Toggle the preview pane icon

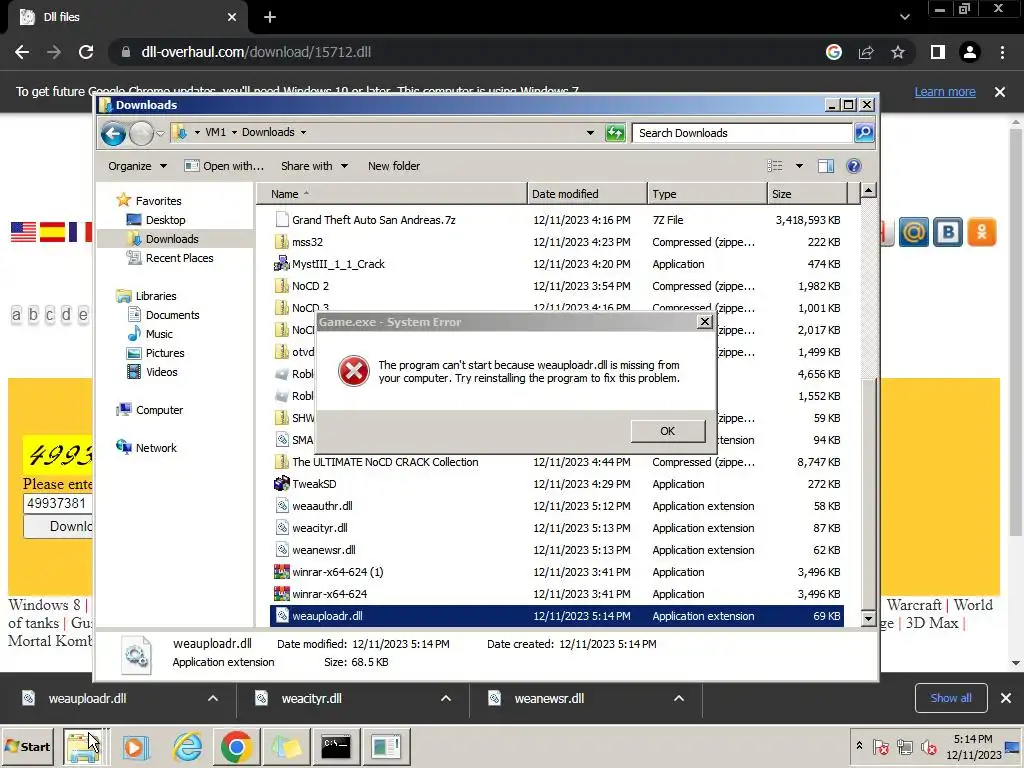point(826,166)
